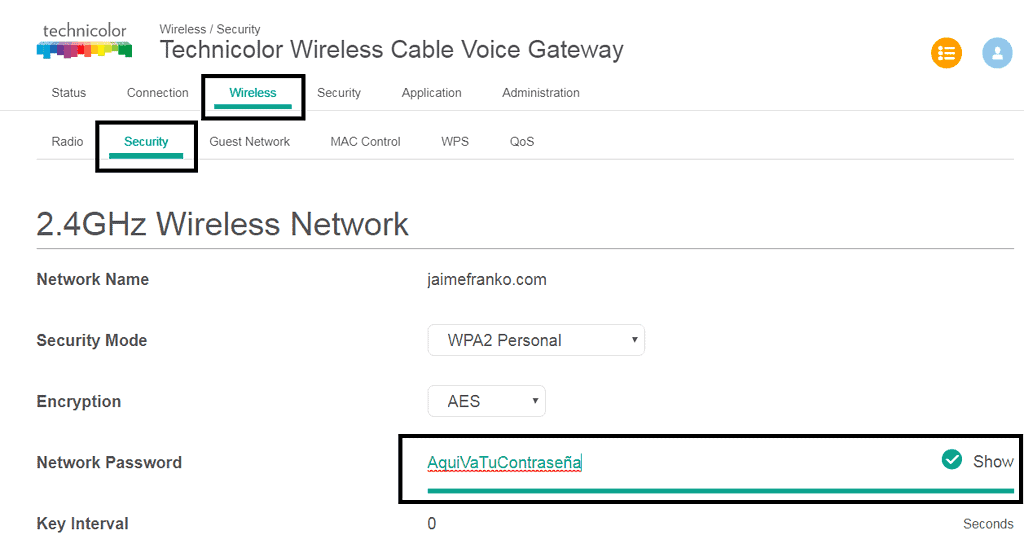Image resolution: width=1024 pixels, height=548 pixels.
Task: Switch to the MAC Control sub-tab
Action: coord(365,142)
